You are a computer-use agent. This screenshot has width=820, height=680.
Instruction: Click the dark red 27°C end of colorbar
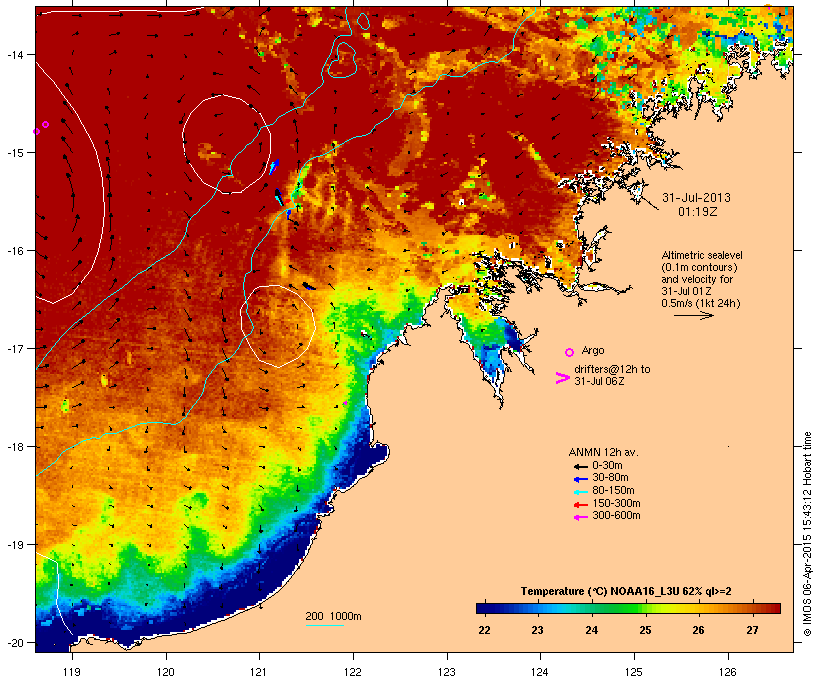(x=775, y=608)
